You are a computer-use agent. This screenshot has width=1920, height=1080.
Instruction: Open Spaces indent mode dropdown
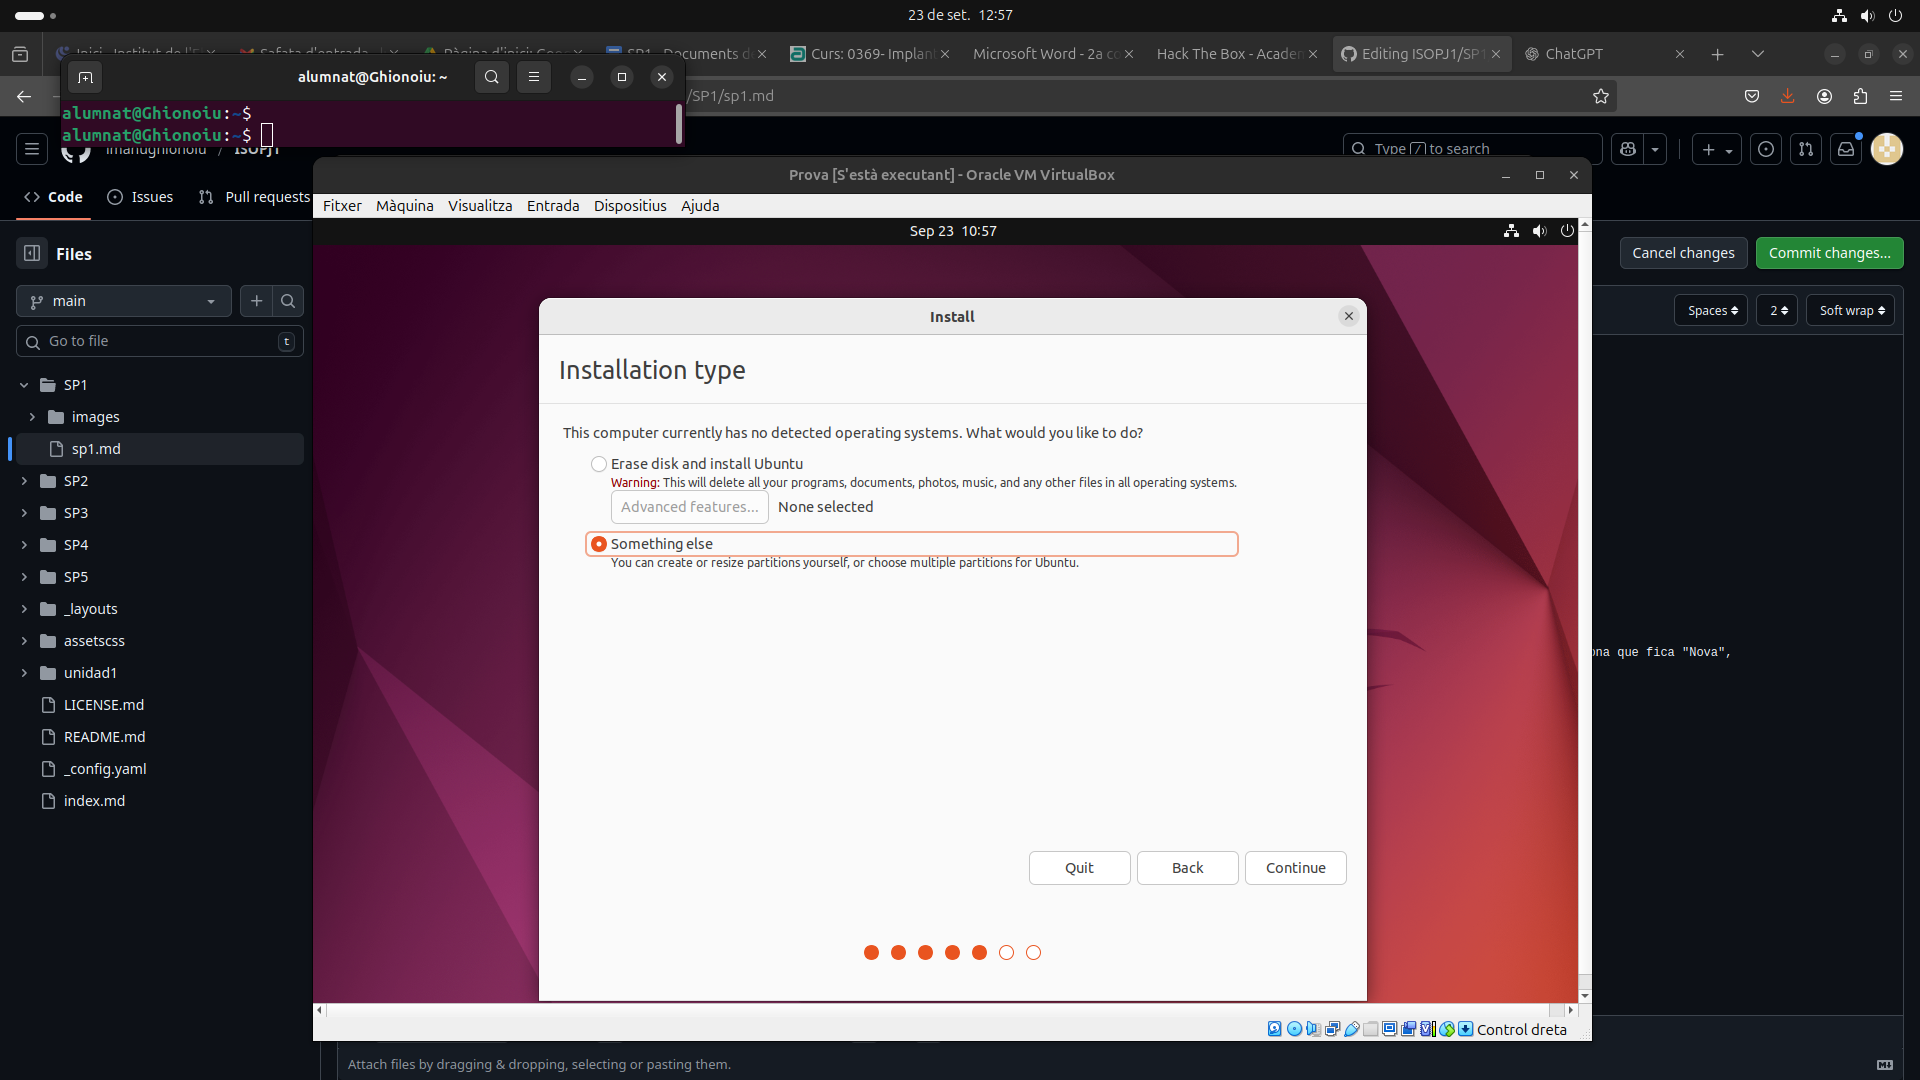click(x=1711, y=311)
